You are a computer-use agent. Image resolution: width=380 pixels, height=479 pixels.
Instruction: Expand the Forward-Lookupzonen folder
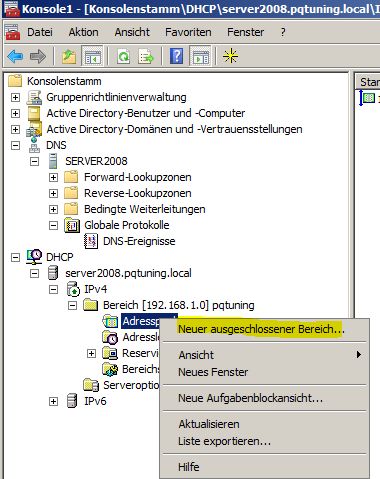pyautogui.click(x=53, y=177)
